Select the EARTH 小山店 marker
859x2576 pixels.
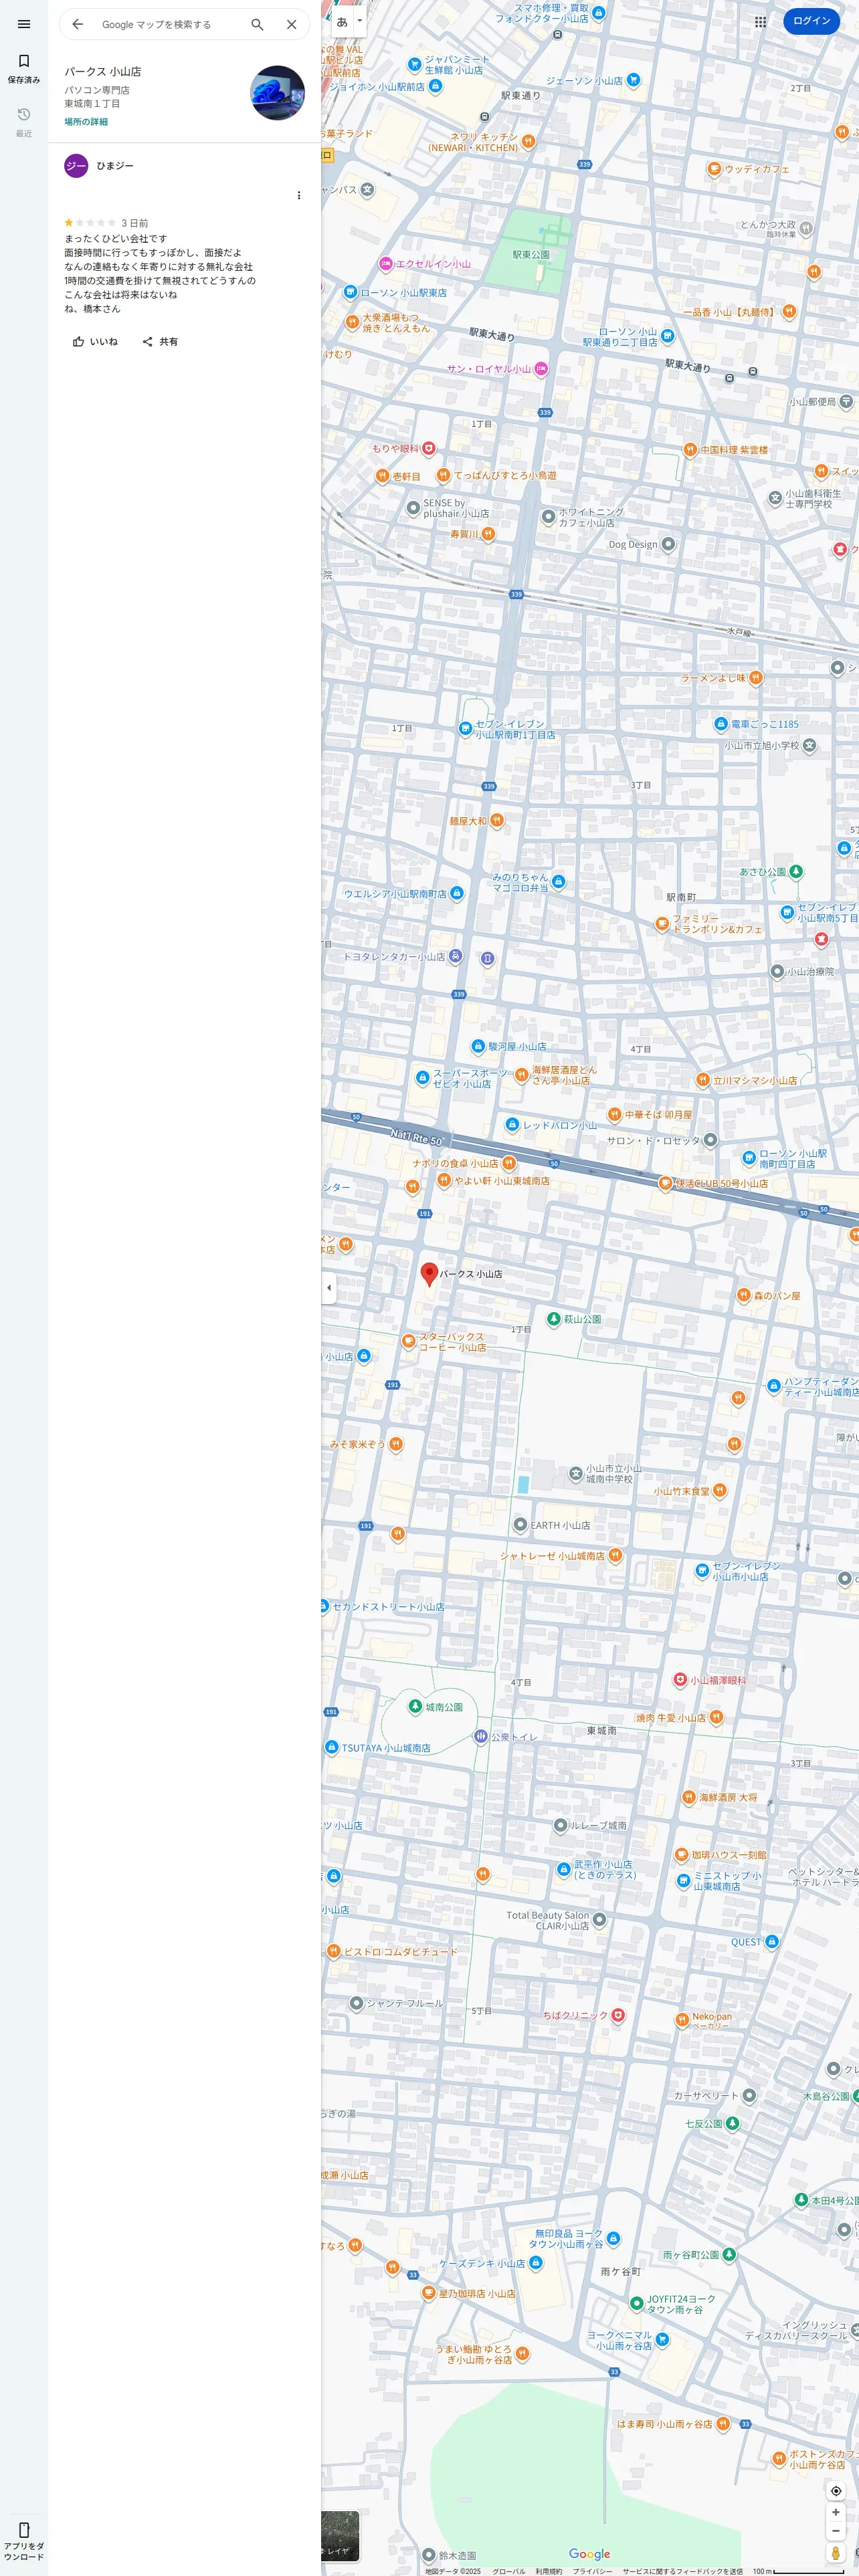click(520, 1525)
